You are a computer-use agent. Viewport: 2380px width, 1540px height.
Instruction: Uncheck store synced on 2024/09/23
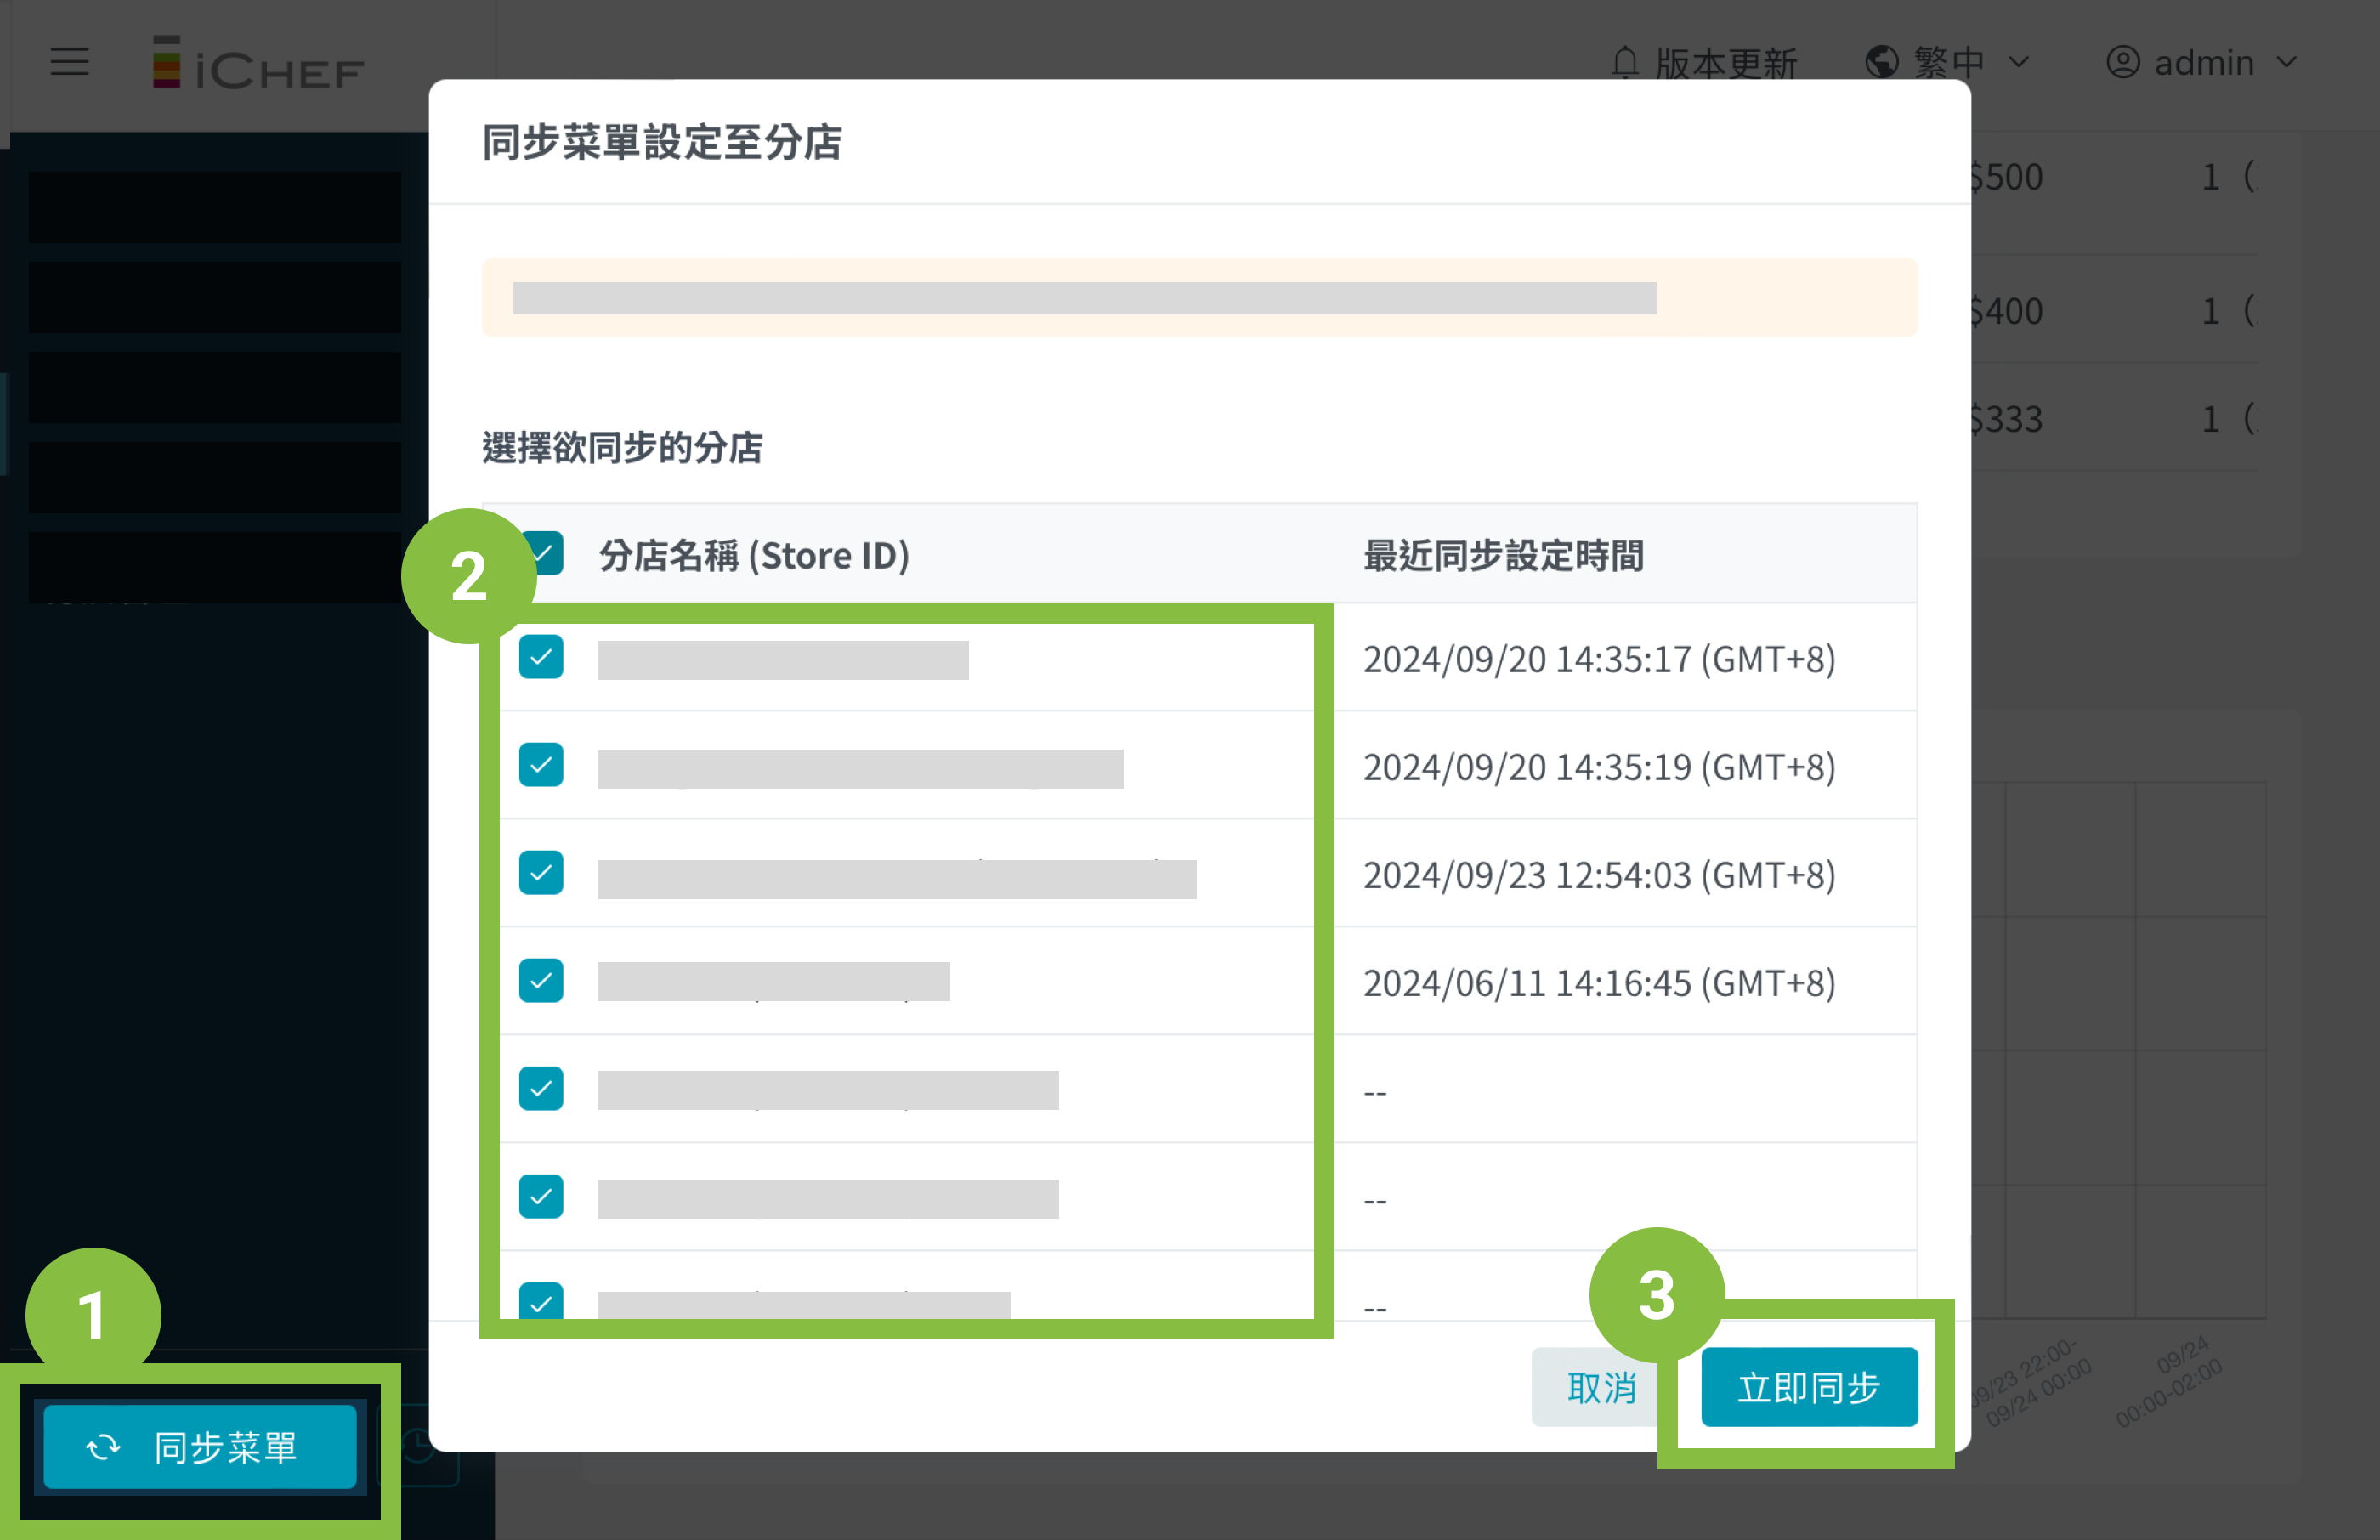coord(541,874)
